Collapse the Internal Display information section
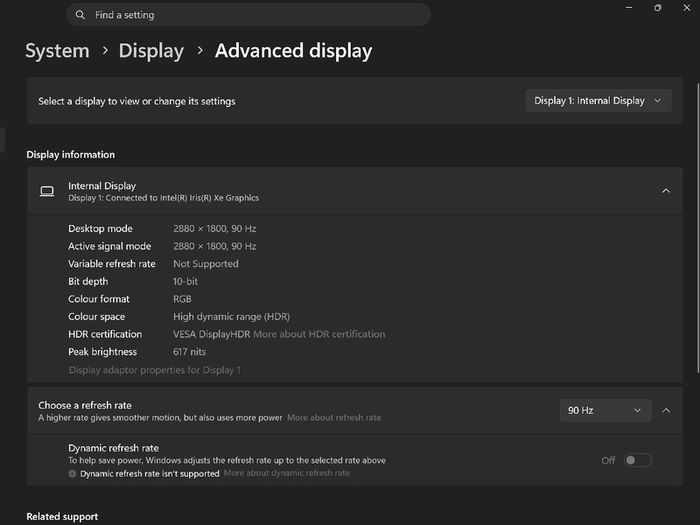 (666, 191)
